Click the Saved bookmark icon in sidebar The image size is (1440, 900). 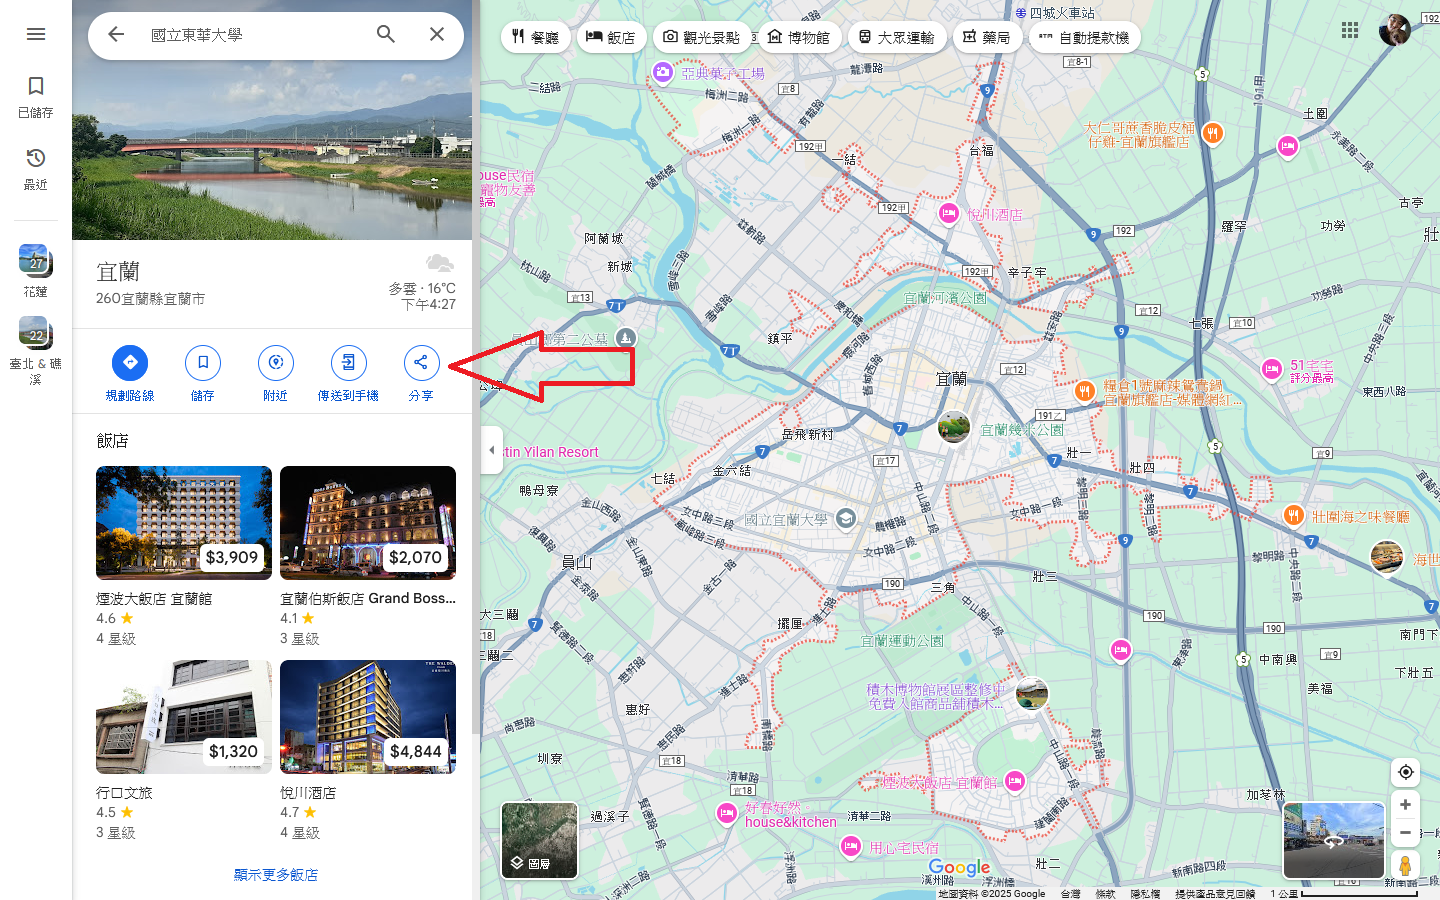click(x=36, y=87)
